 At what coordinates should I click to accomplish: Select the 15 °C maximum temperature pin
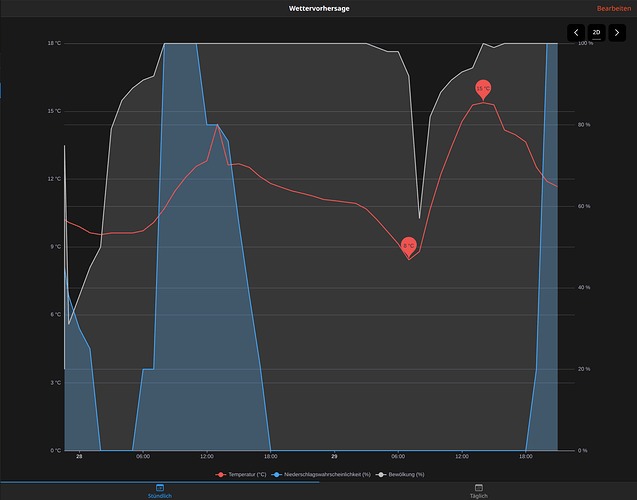483,89
